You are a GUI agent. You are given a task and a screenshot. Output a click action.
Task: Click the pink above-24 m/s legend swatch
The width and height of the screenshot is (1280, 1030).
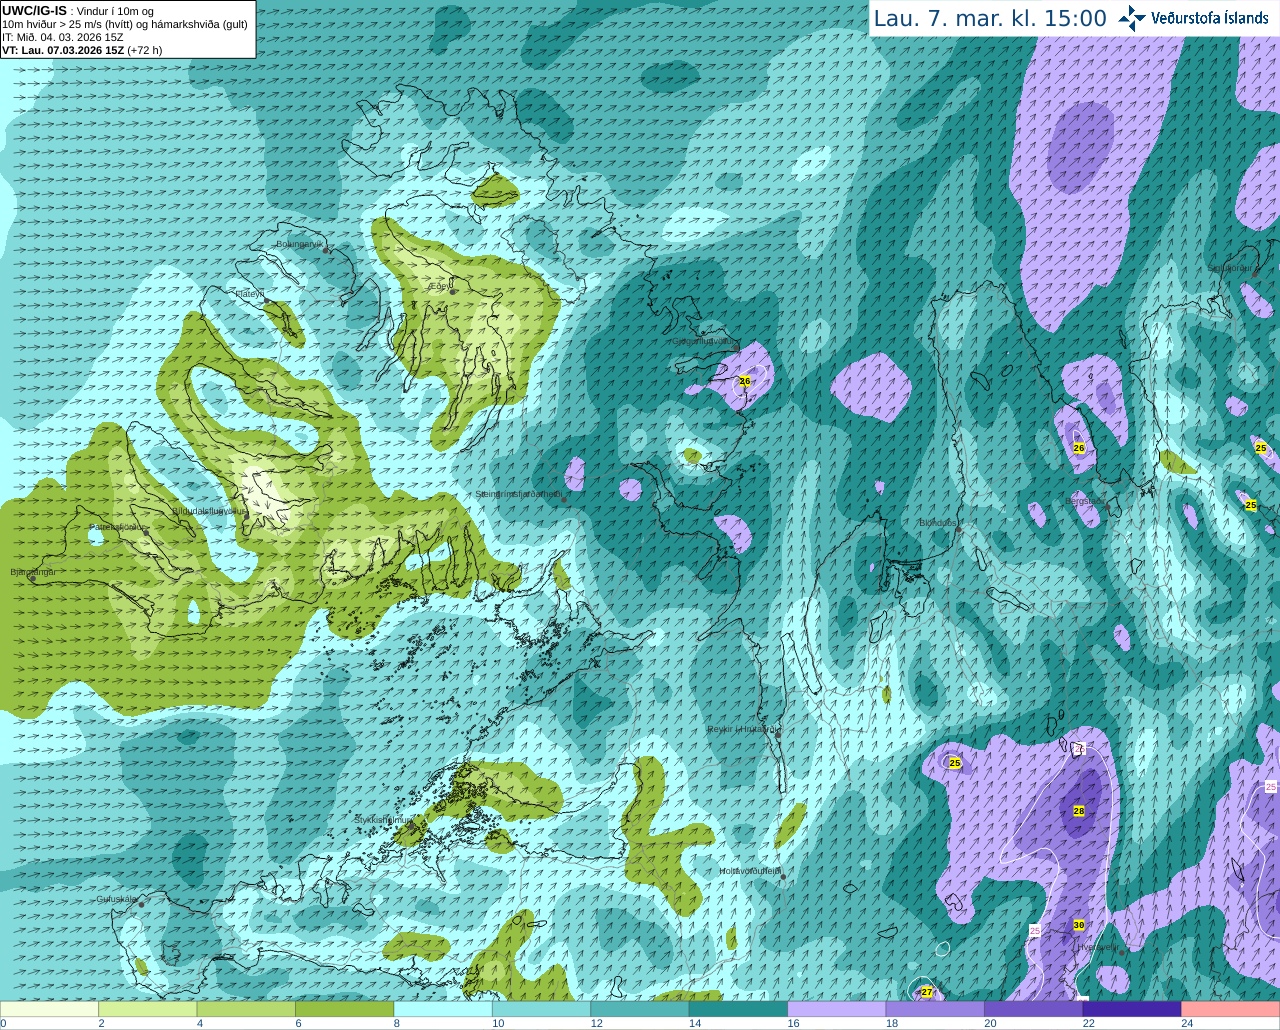click(1230, 1008)
